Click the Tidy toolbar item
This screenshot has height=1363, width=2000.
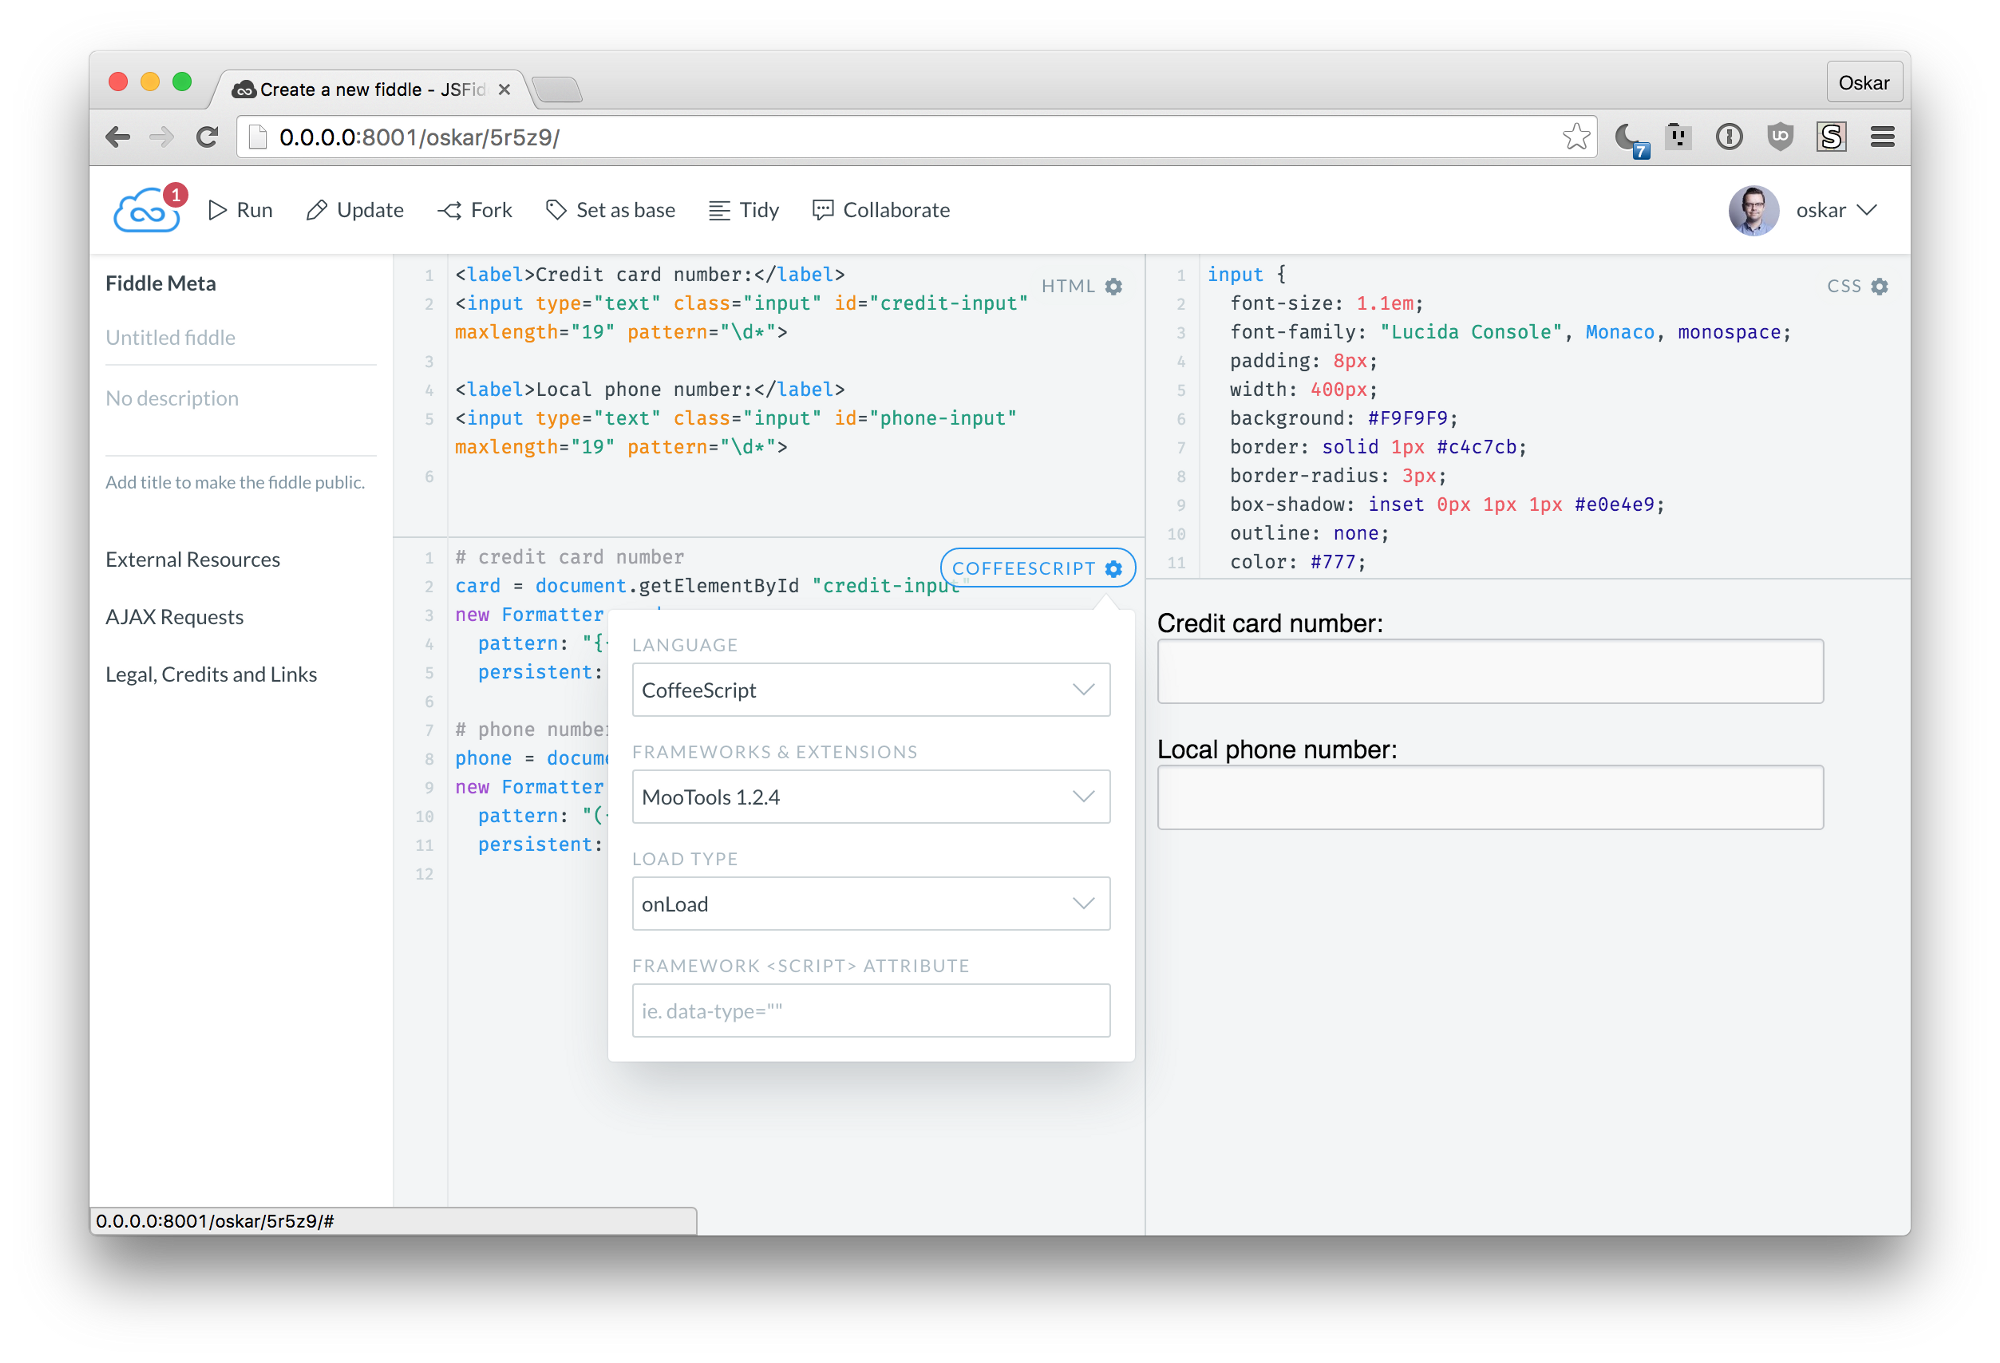744,211
